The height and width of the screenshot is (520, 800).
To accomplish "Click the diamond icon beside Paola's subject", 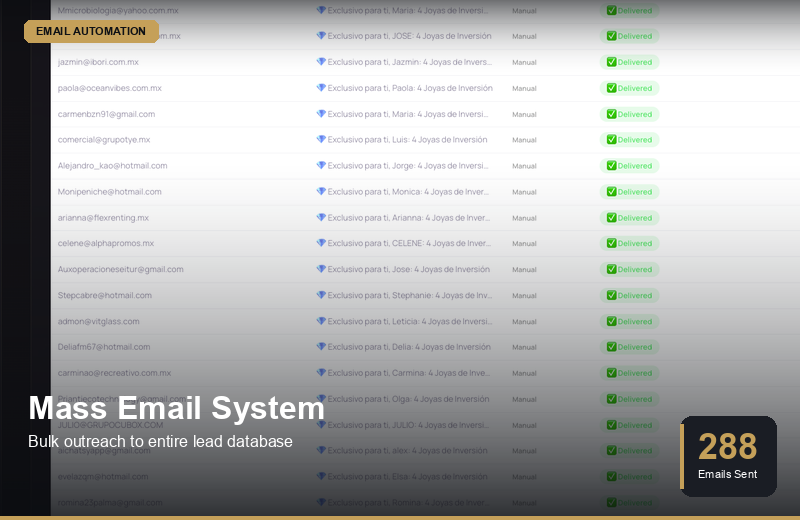I will coord(321,88).
